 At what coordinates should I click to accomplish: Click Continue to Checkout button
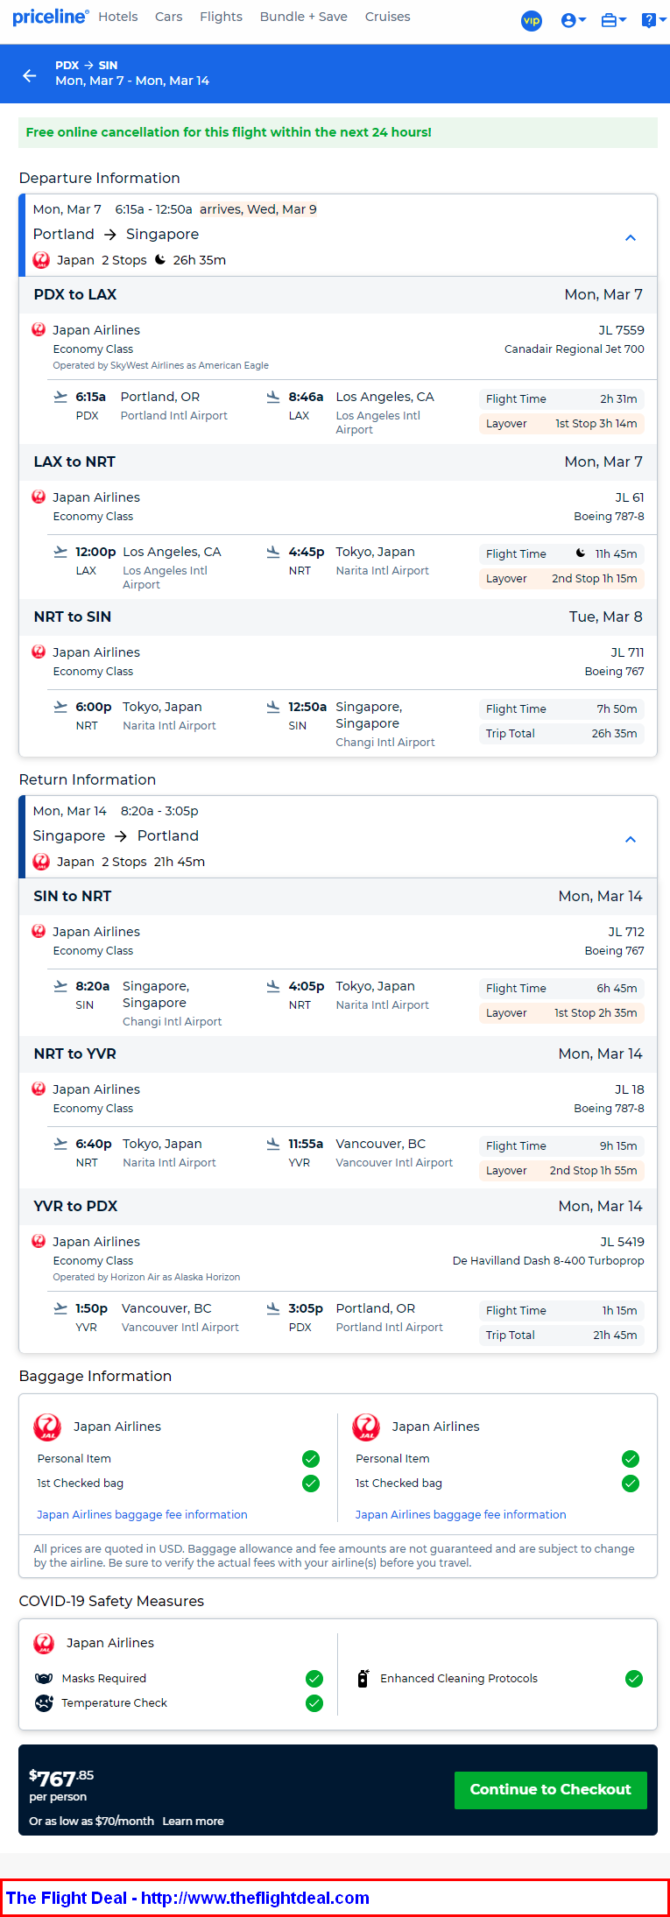(x=550, y=1789)
